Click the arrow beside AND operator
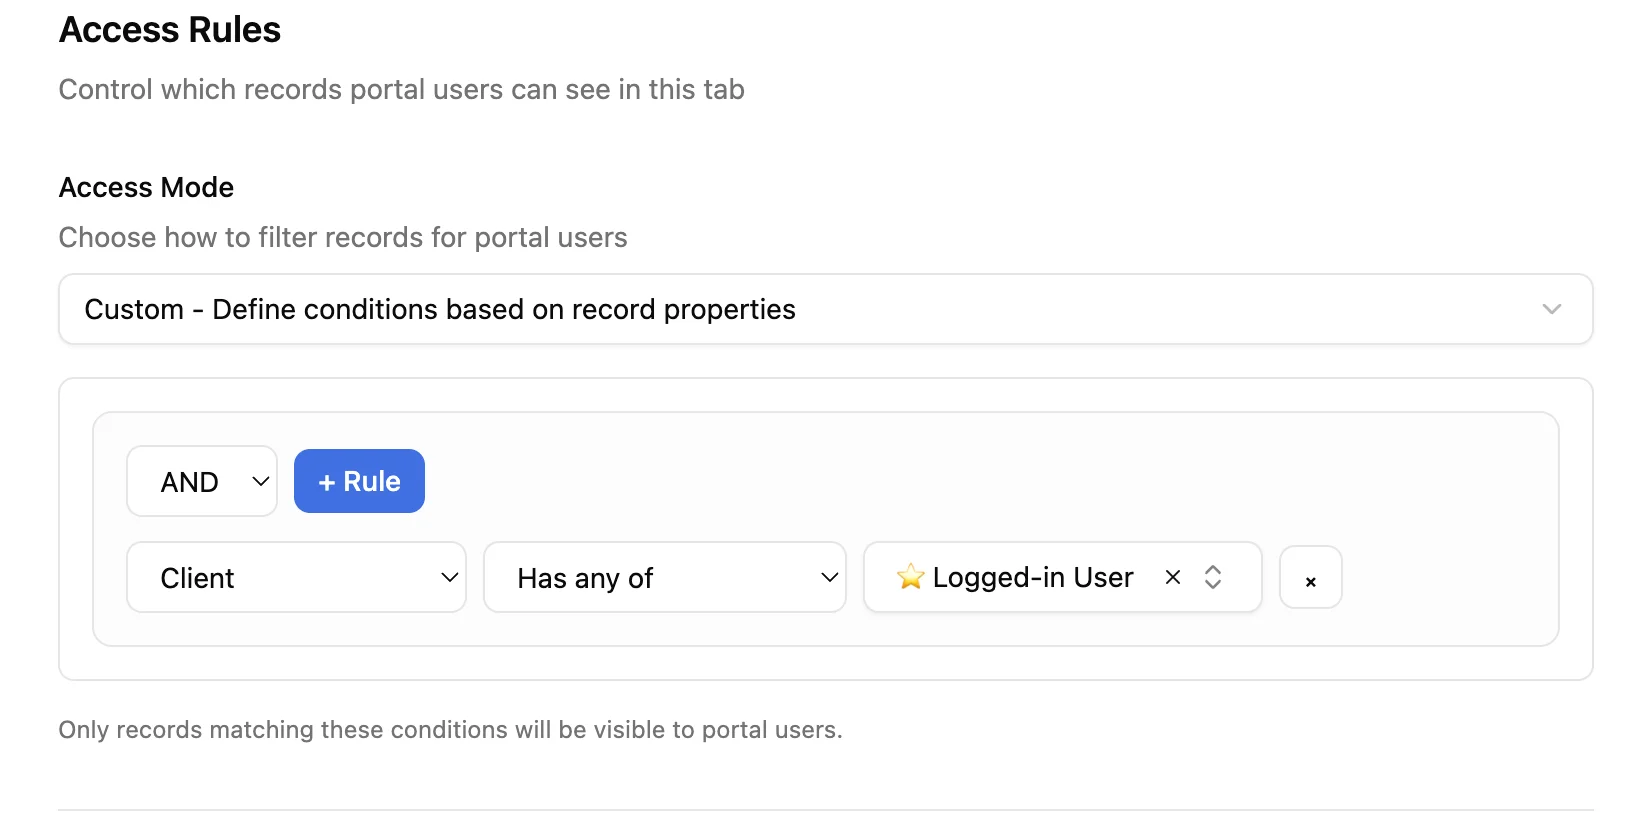 point(260,481)
